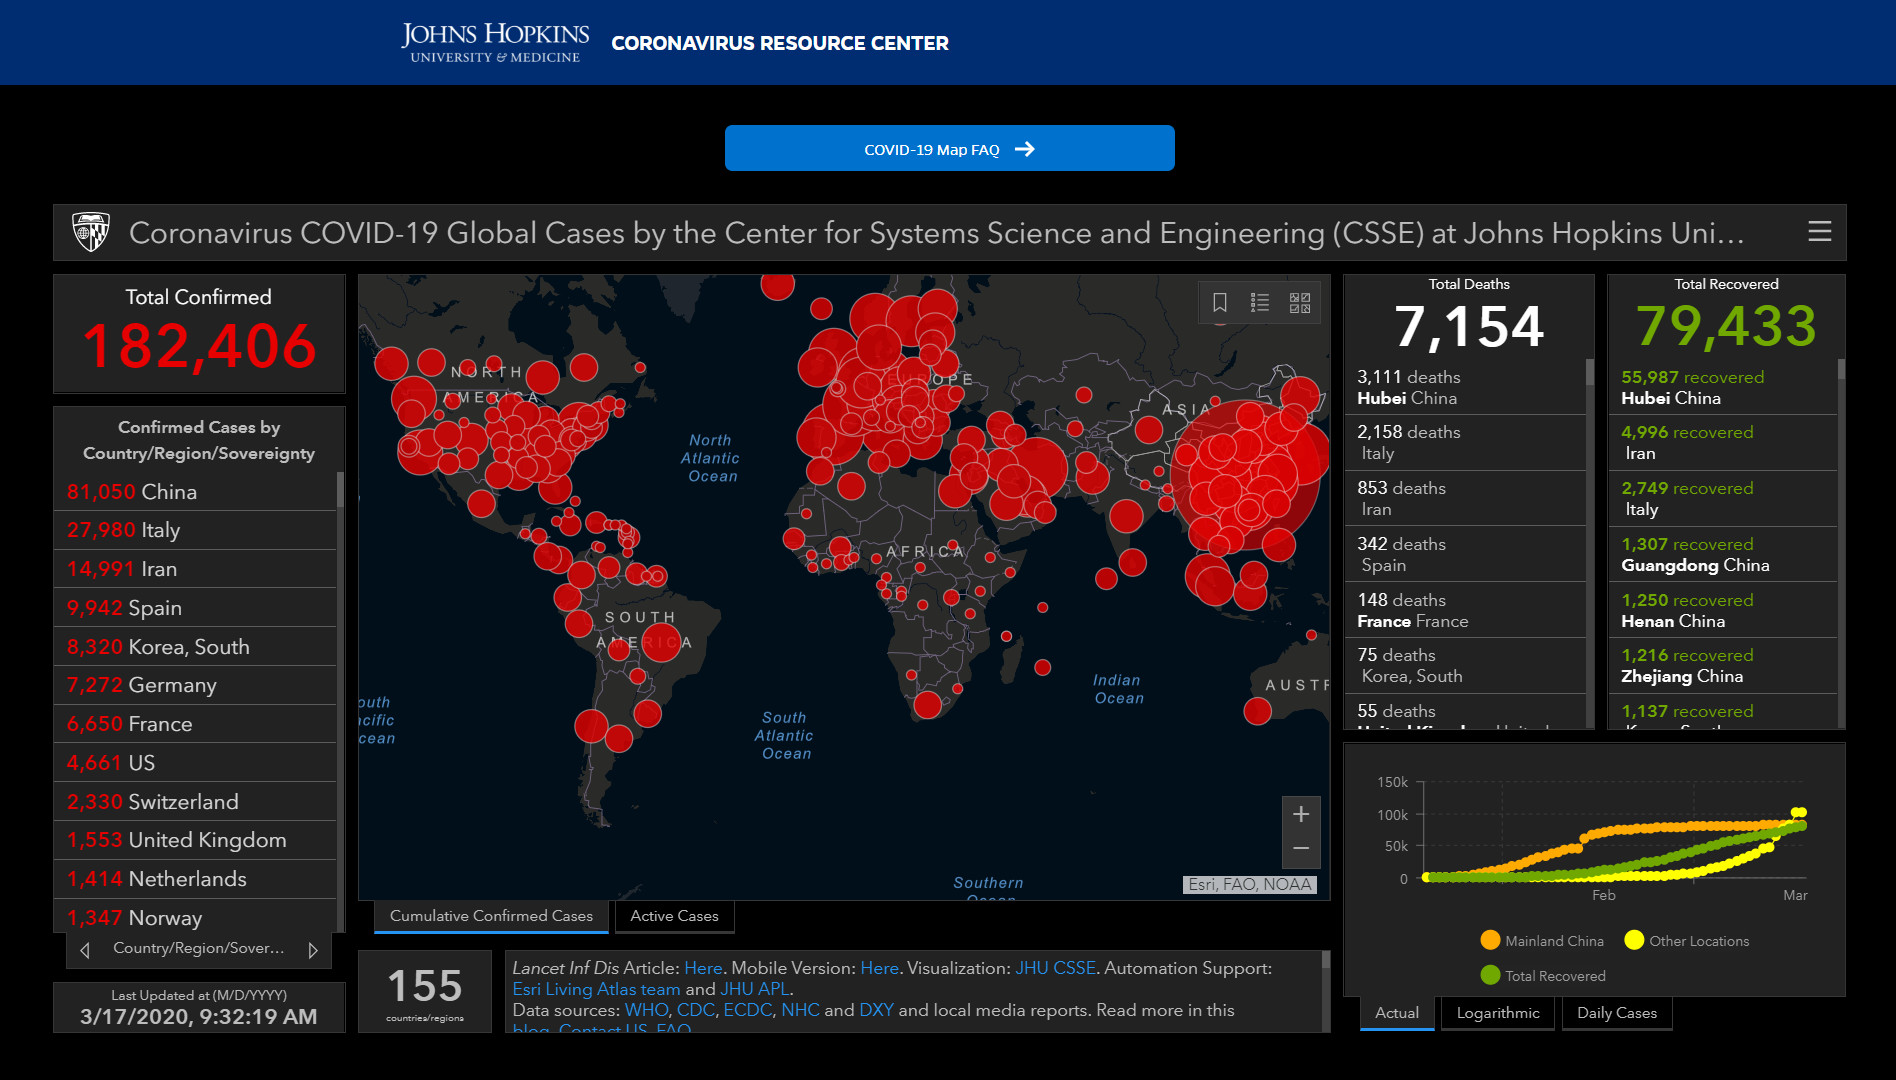Toggle Other Locations legend series

tap(1687, 940)
